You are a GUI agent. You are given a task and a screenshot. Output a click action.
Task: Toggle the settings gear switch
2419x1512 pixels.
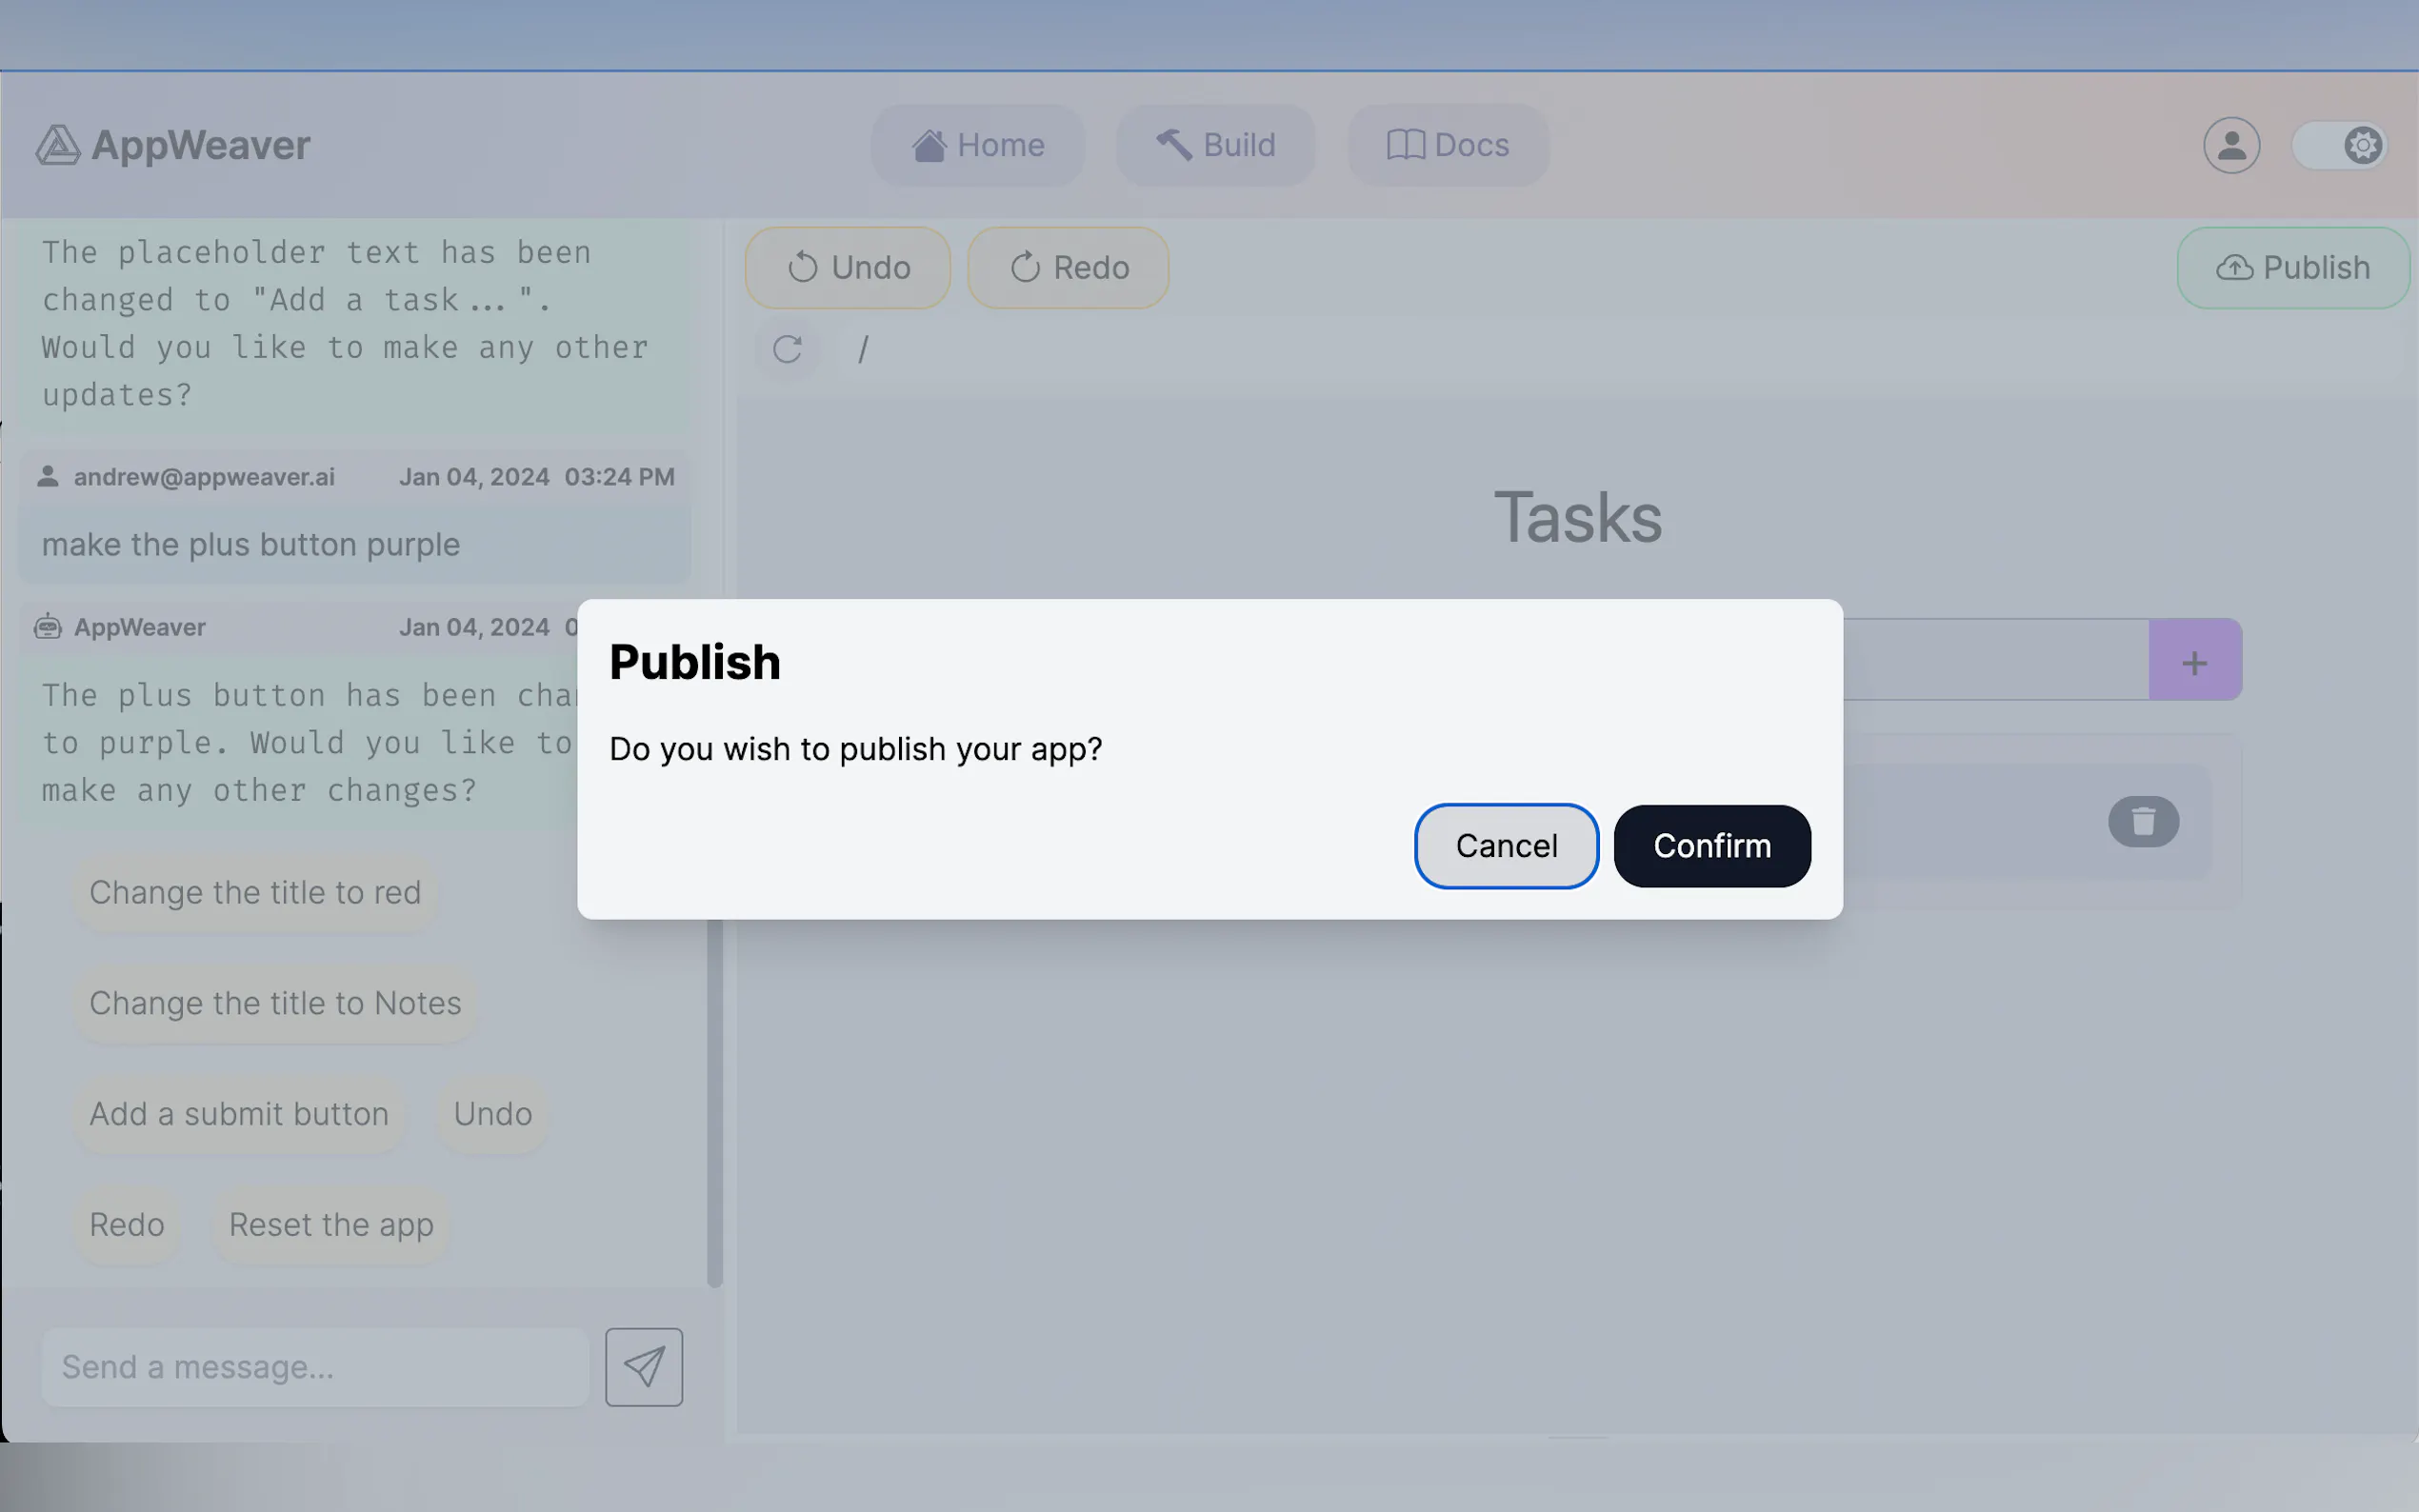pos(2340,145)
